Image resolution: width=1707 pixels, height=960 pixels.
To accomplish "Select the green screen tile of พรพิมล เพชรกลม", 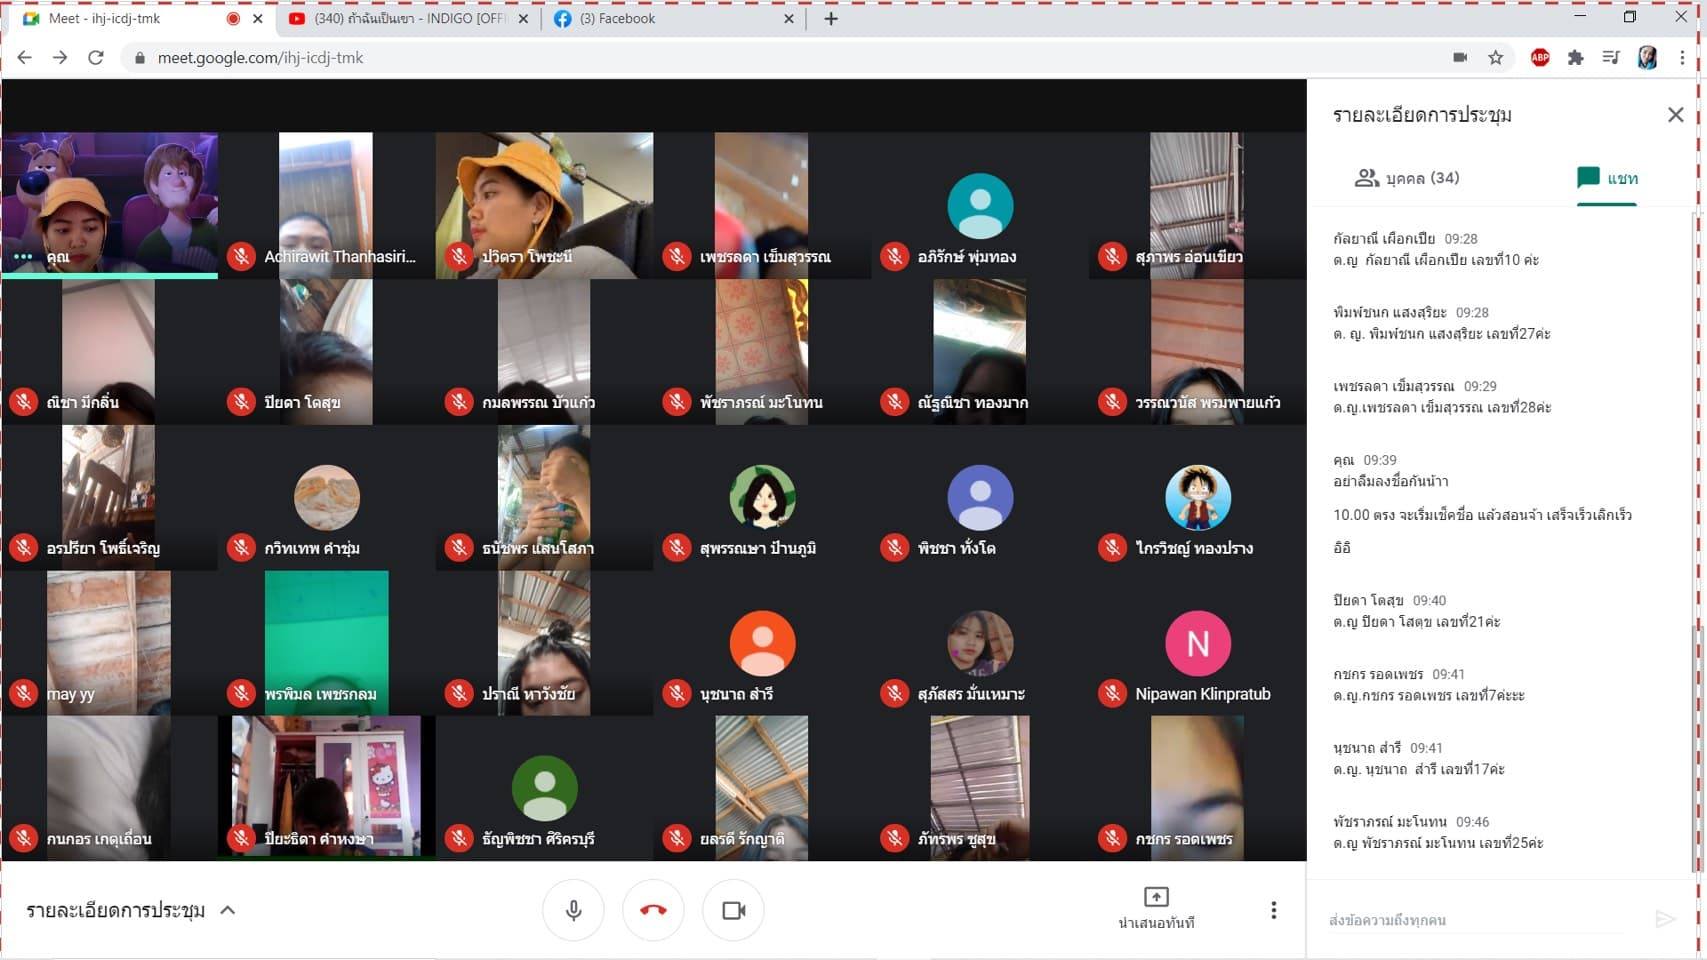I will [x=326, y=643].
